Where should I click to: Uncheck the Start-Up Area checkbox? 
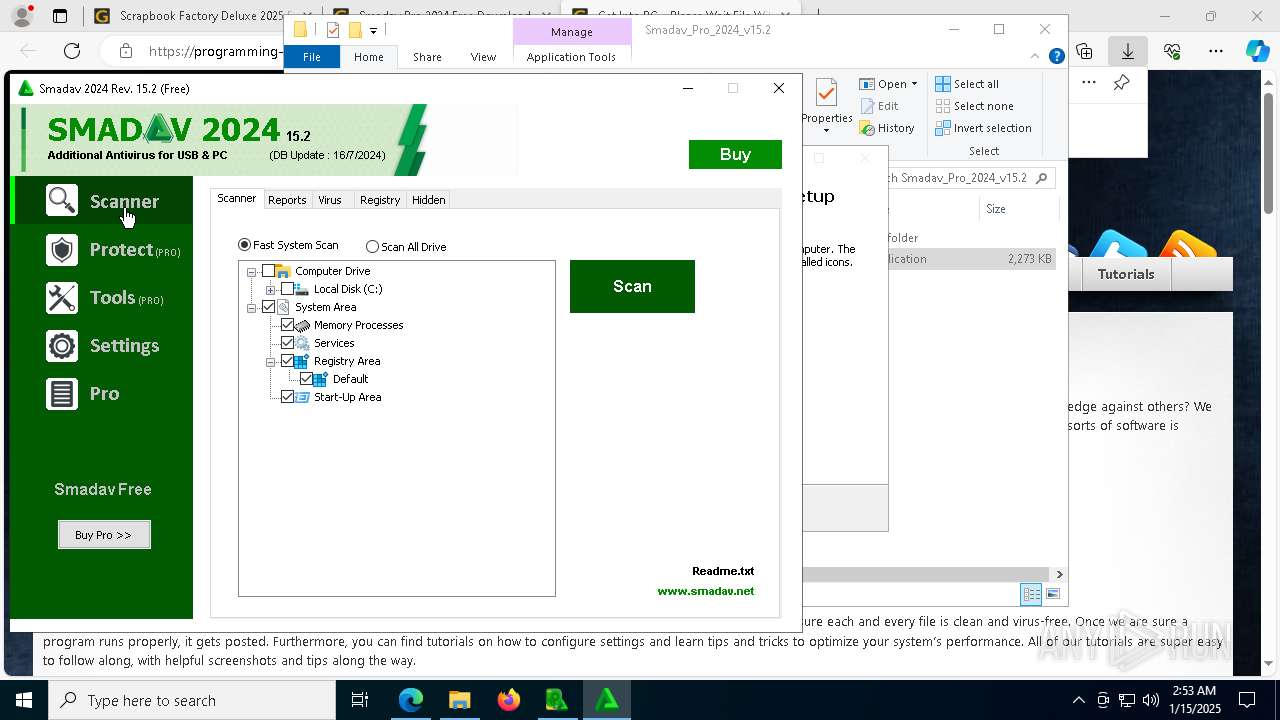pos(287,397)
